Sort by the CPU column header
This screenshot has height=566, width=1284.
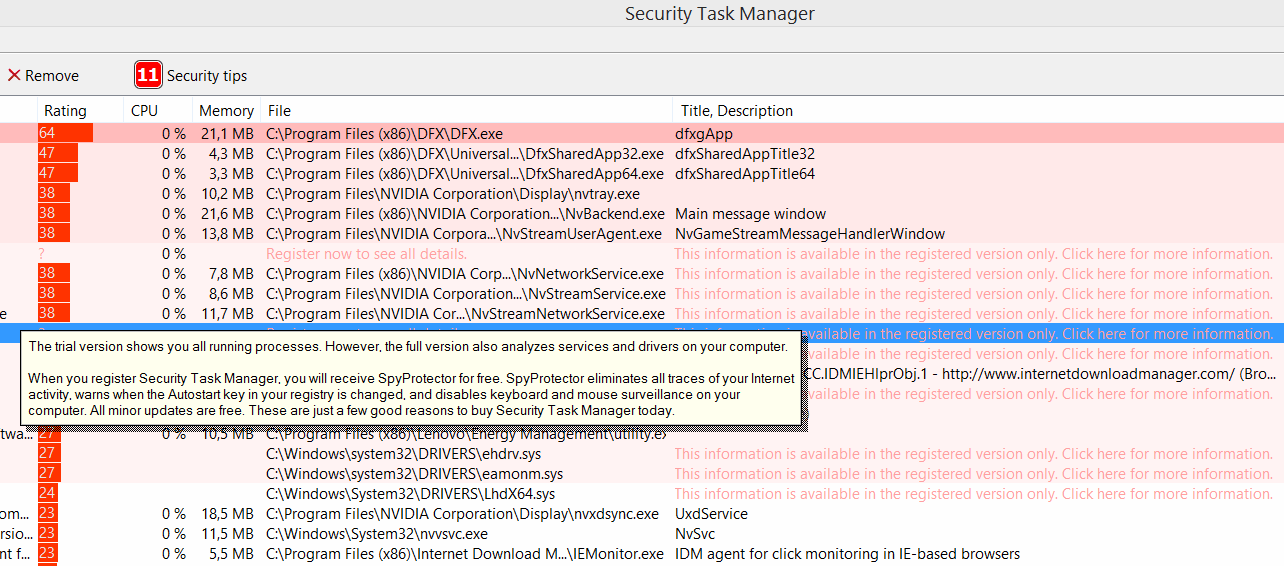pyautogui.click(x=144, y=111)
